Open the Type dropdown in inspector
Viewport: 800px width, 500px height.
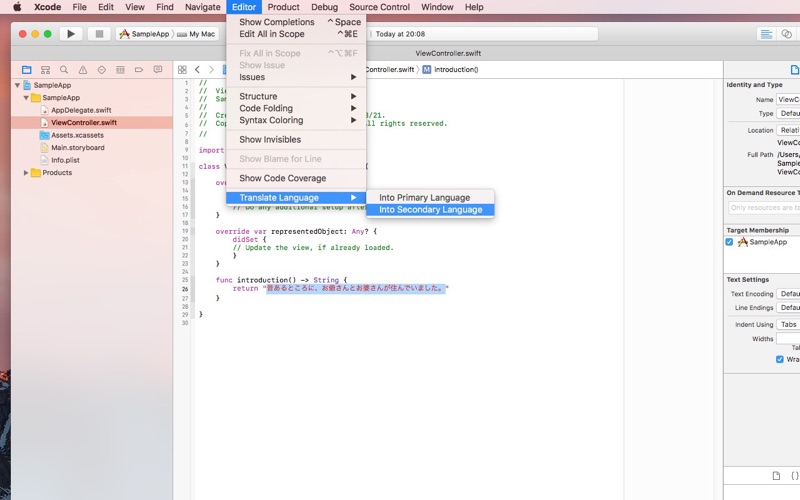click(788, 113)
